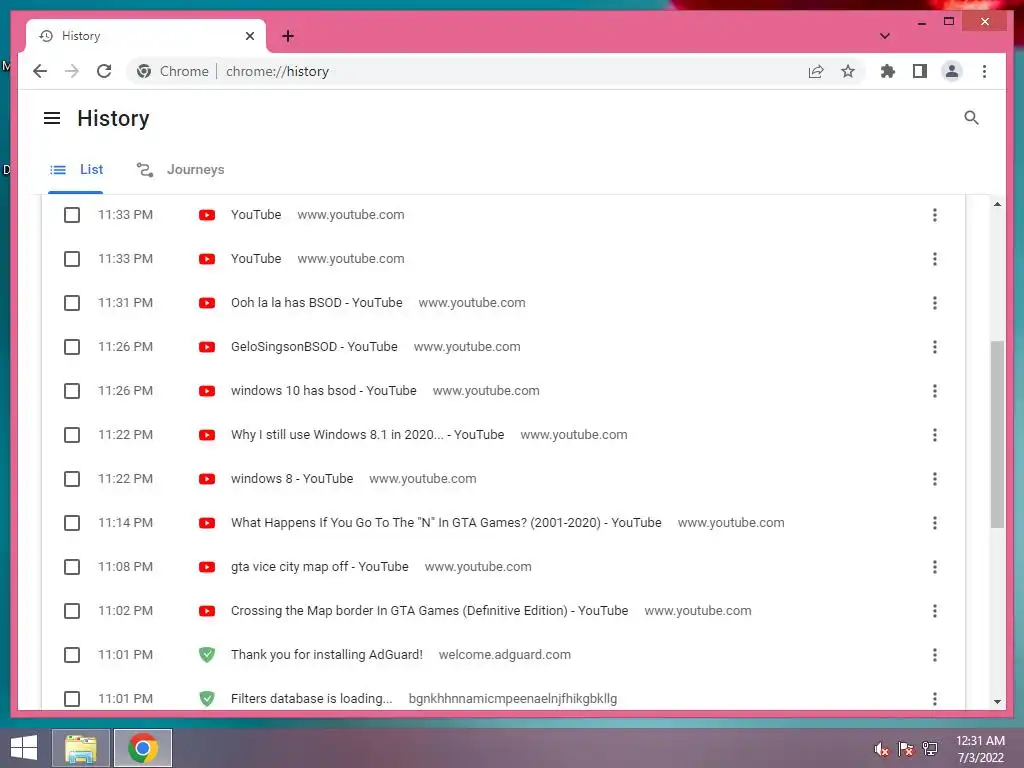Open History hamburger menu
This screenshot has height=768, width=1024.
52,118
